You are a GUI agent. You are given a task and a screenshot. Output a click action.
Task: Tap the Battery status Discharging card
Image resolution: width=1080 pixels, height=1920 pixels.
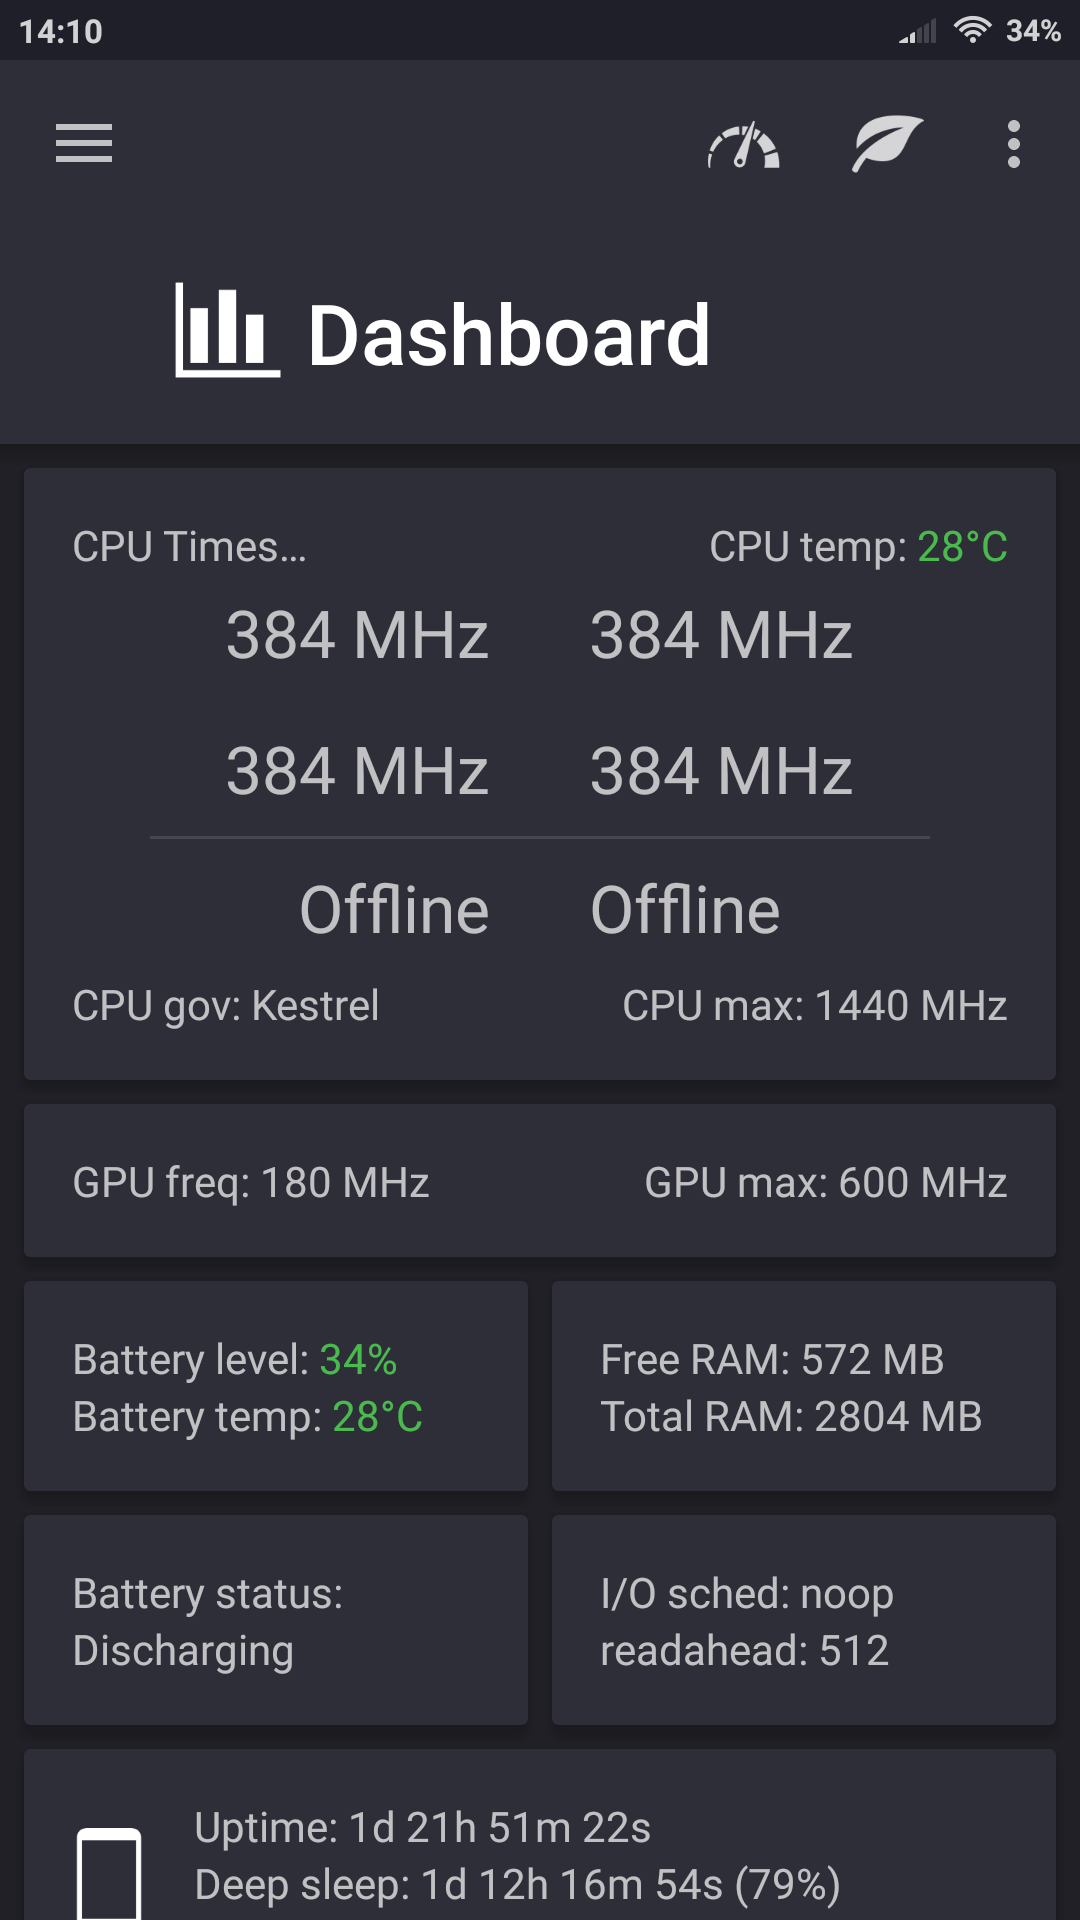[276, 1621]
